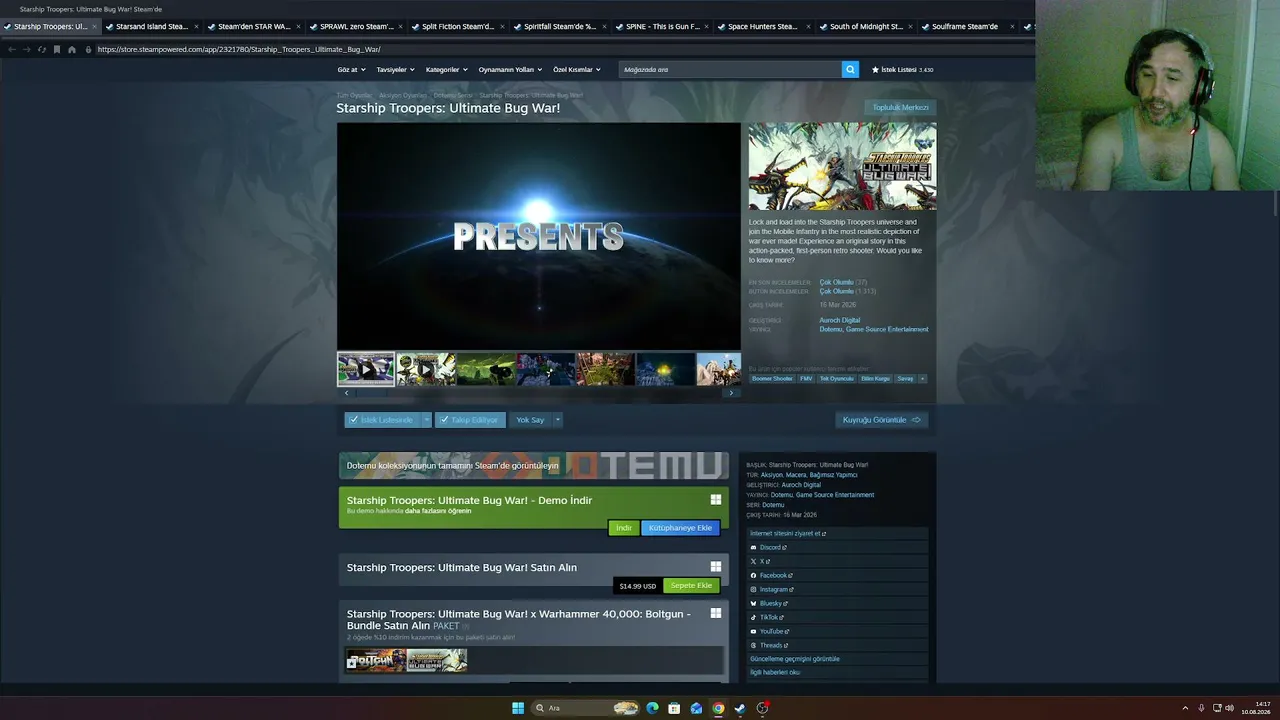The width and height of the screenshot is (1280, 720).
Task: Open the Topluluk Merkezi button
Action: click(900, 107)
